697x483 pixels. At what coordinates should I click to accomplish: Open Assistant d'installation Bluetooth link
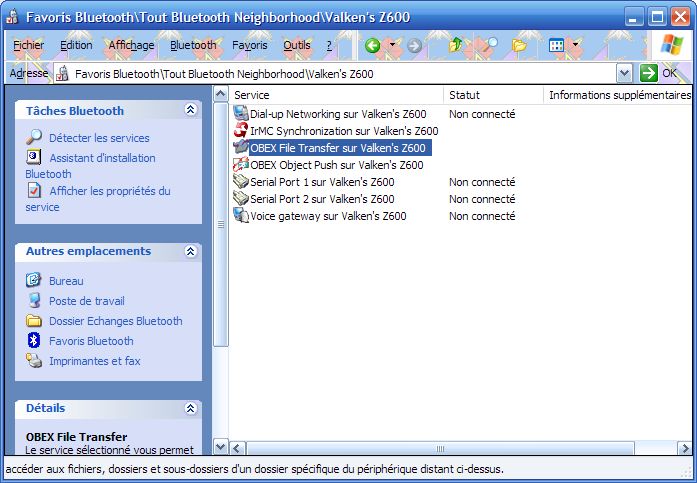(x=91, y=166)
